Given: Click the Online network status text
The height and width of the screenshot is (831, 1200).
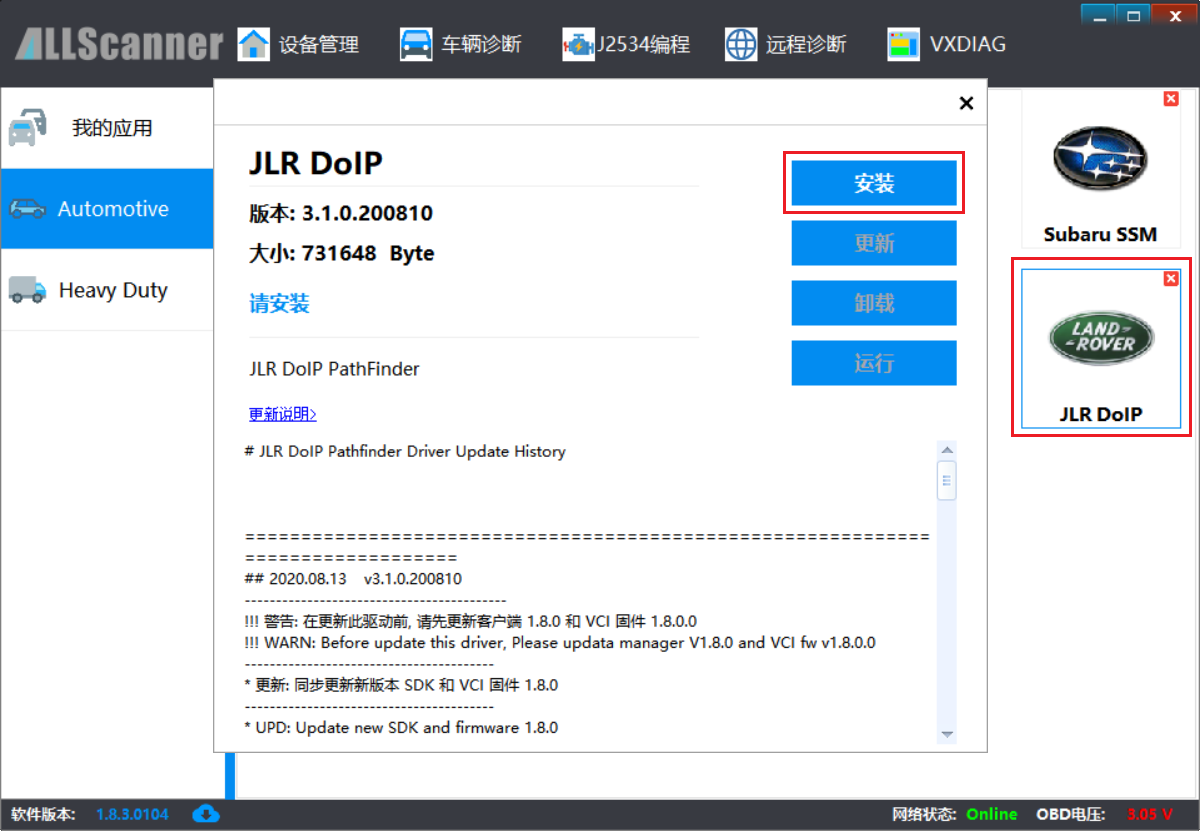Looking at the screenshot, I should 991,814.
